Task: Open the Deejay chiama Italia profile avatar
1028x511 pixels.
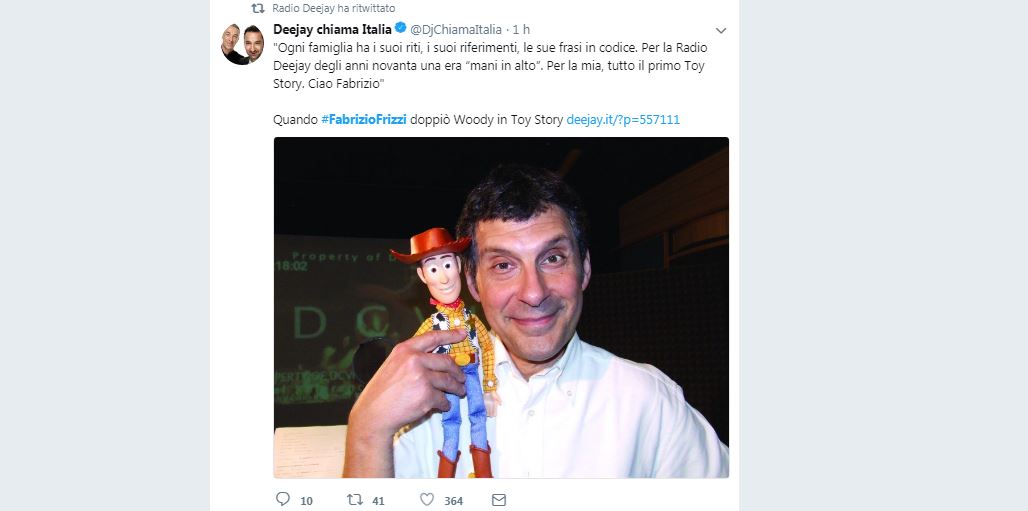Action: click(x=242, y=44)
